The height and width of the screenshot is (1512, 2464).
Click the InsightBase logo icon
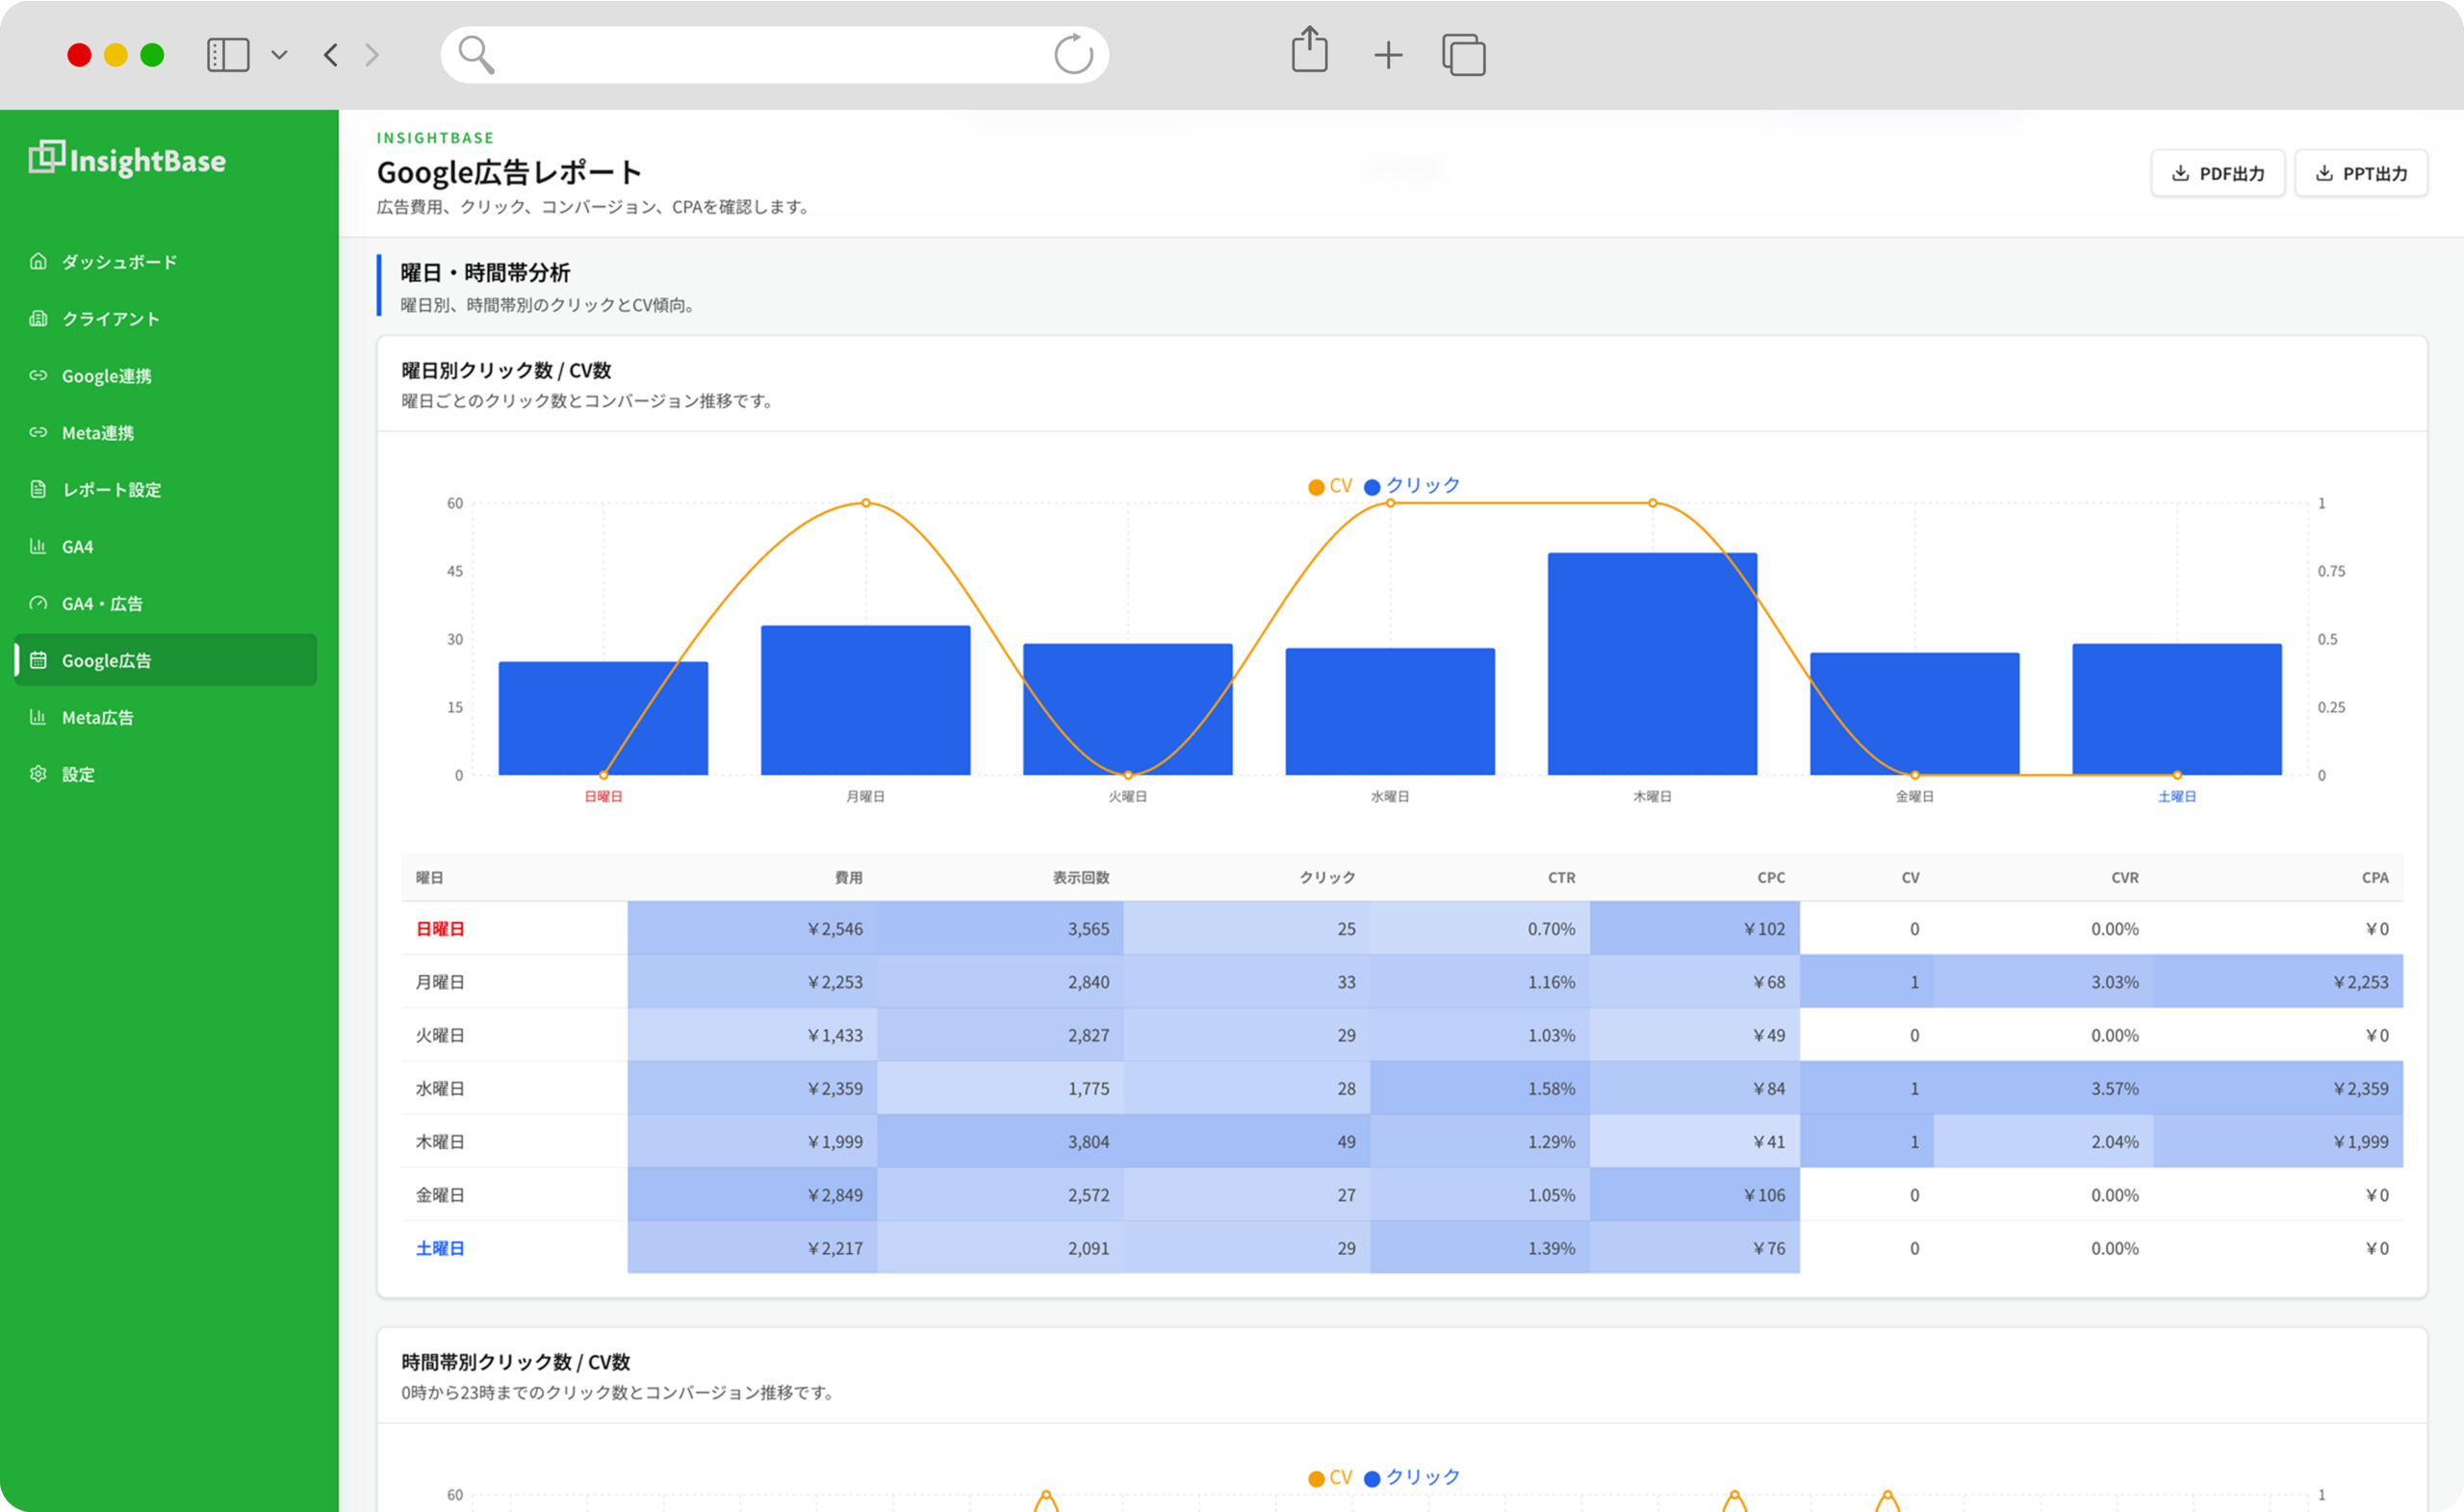46,157
